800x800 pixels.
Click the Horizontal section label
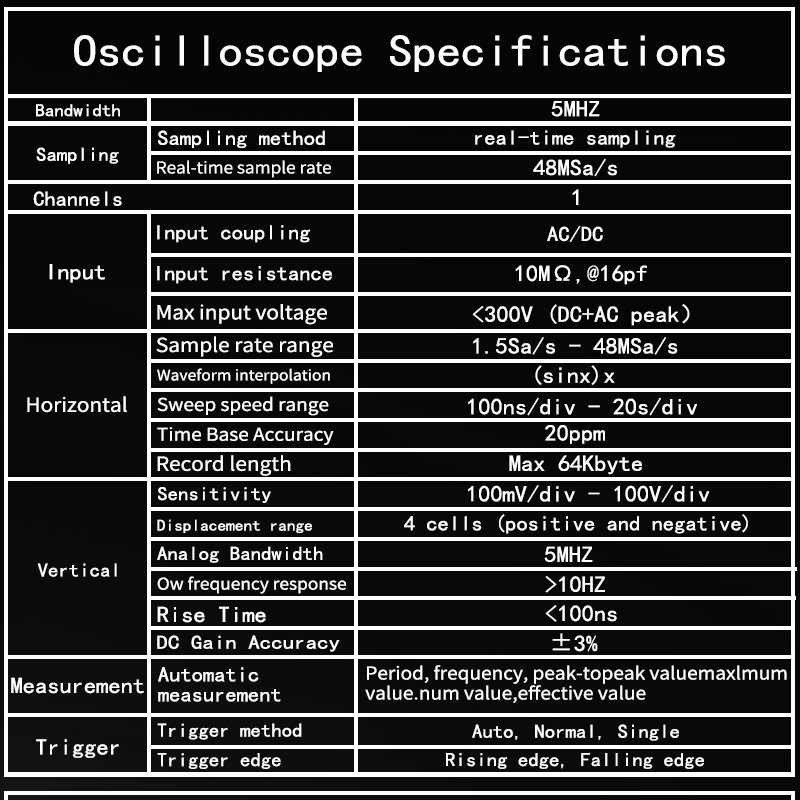tap(77, 405)
